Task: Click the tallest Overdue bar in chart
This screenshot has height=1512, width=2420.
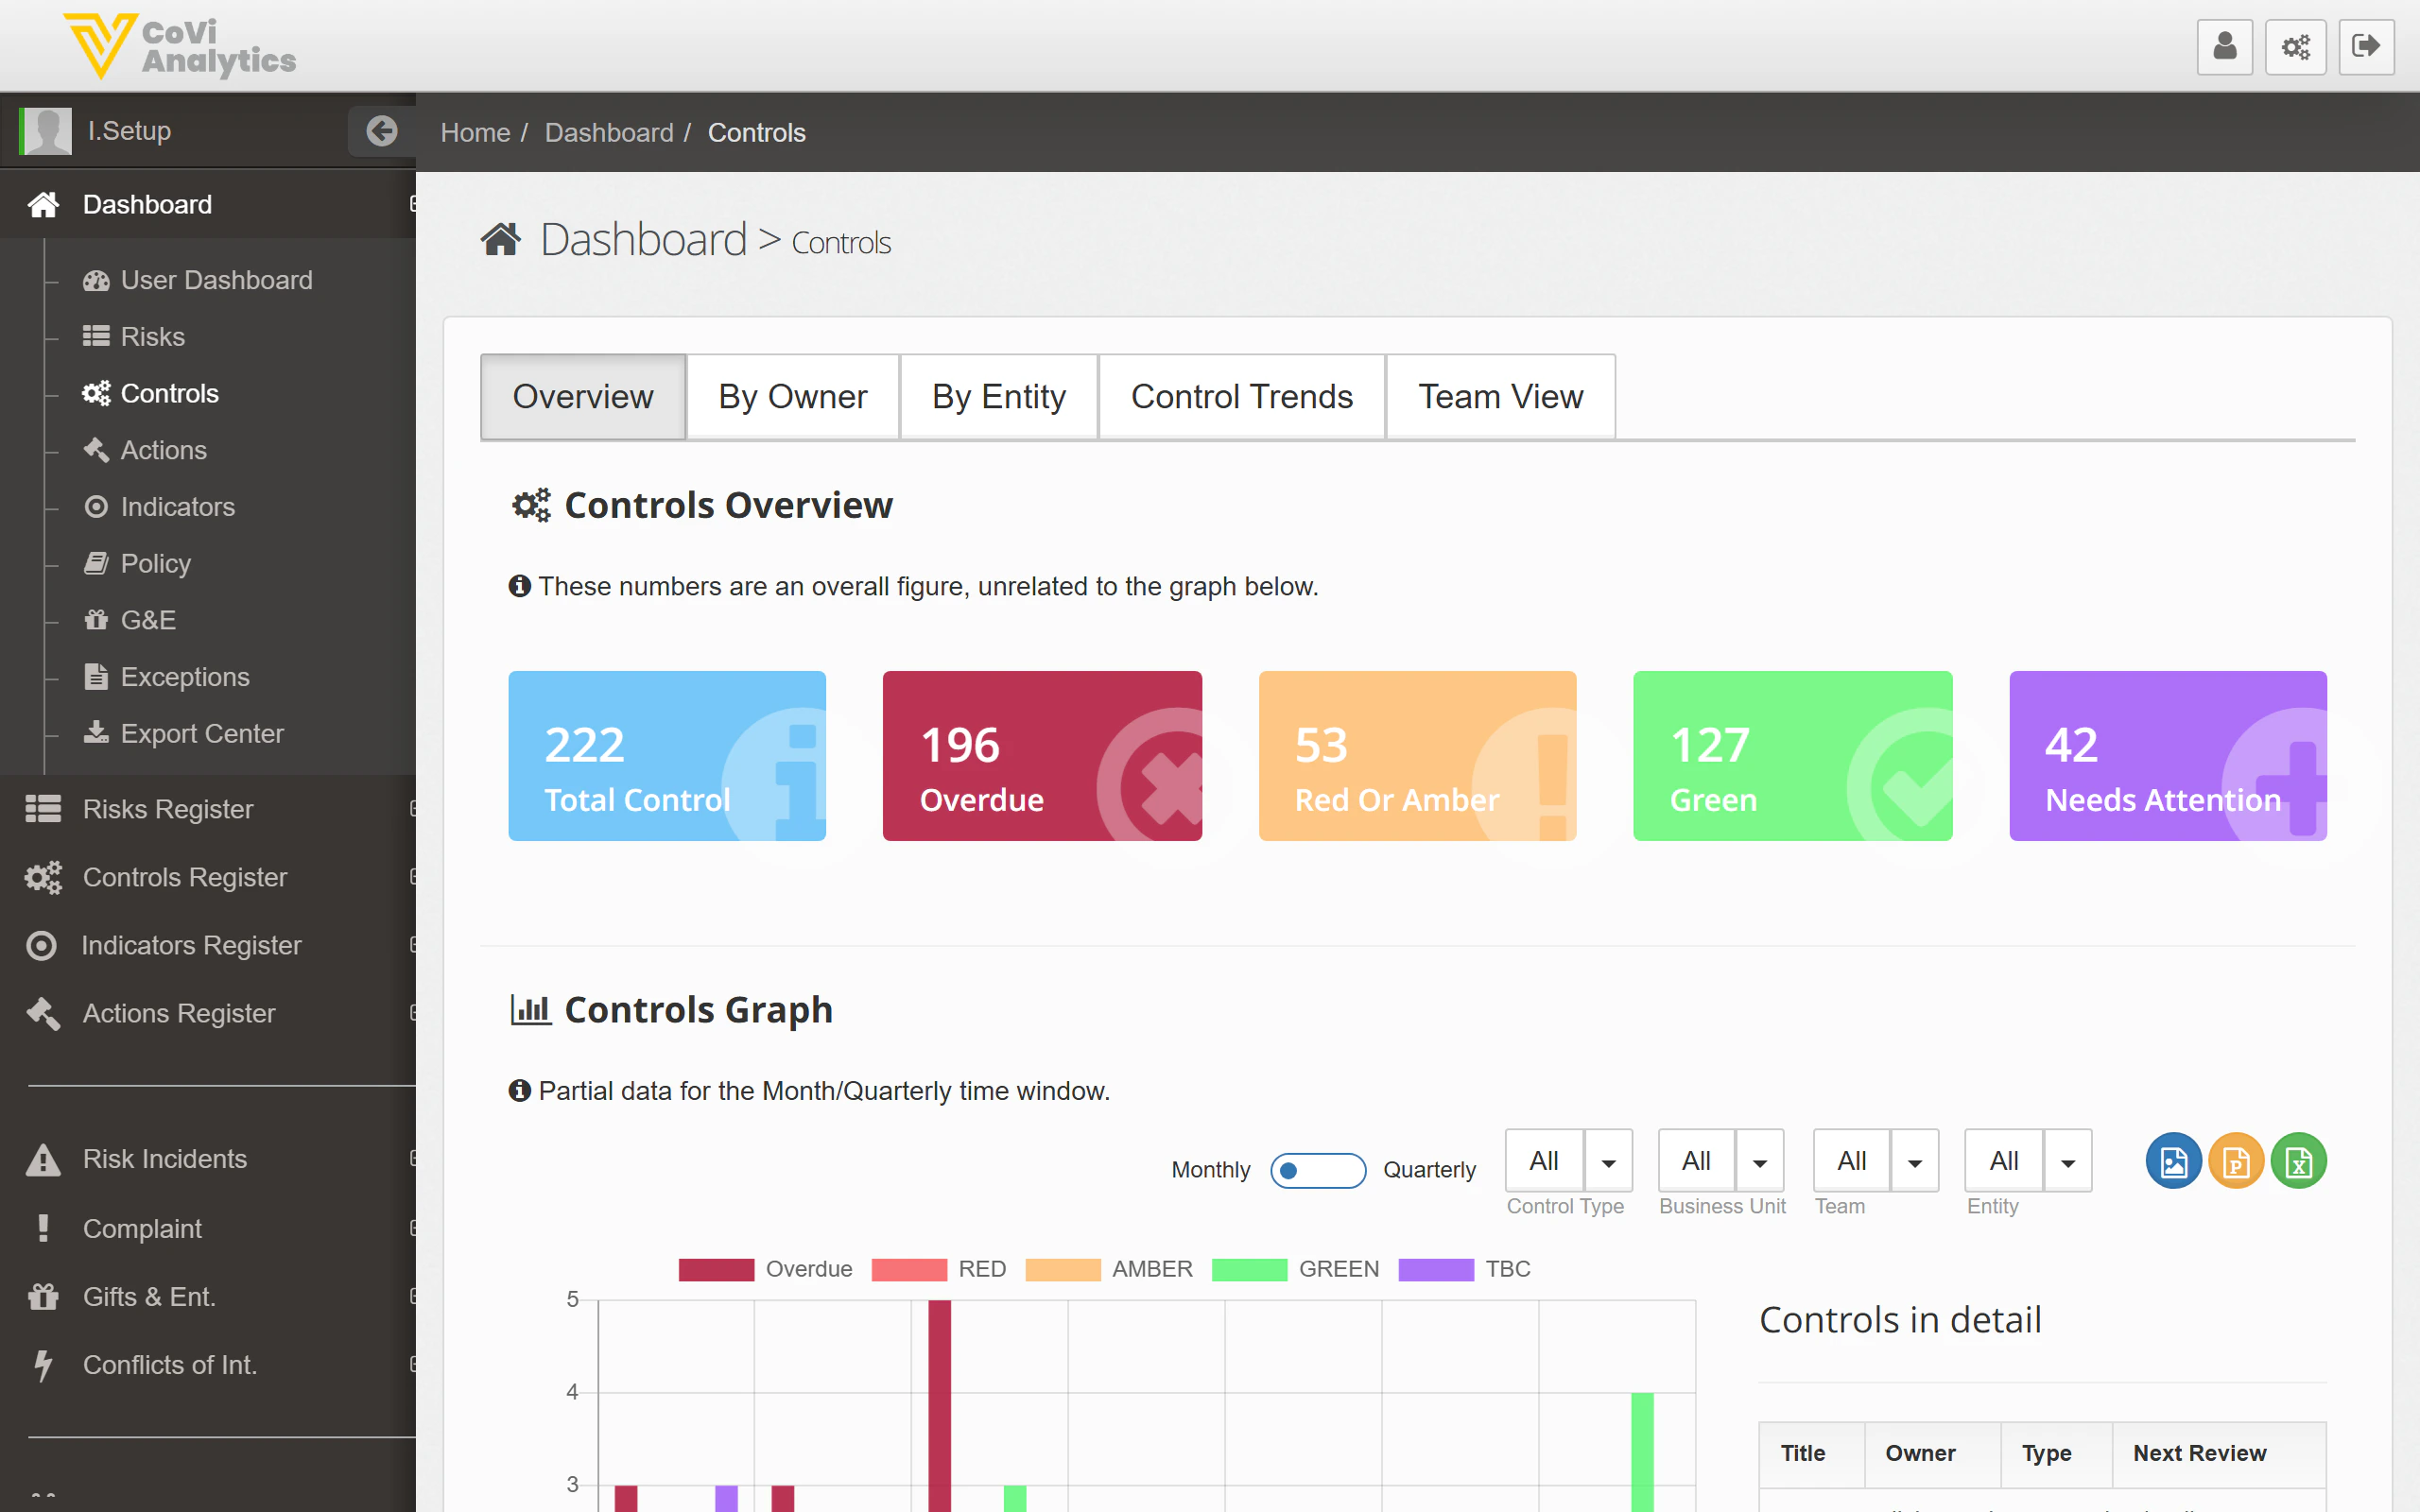Action: (x=939, y=1405)
